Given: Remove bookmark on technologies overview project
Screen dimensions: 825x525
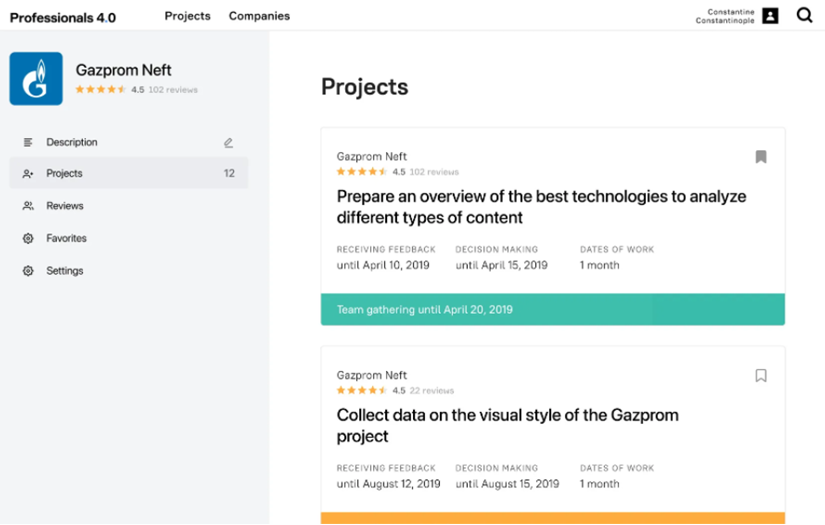Looking at the screenshot, I should click(x=761, y=157).
